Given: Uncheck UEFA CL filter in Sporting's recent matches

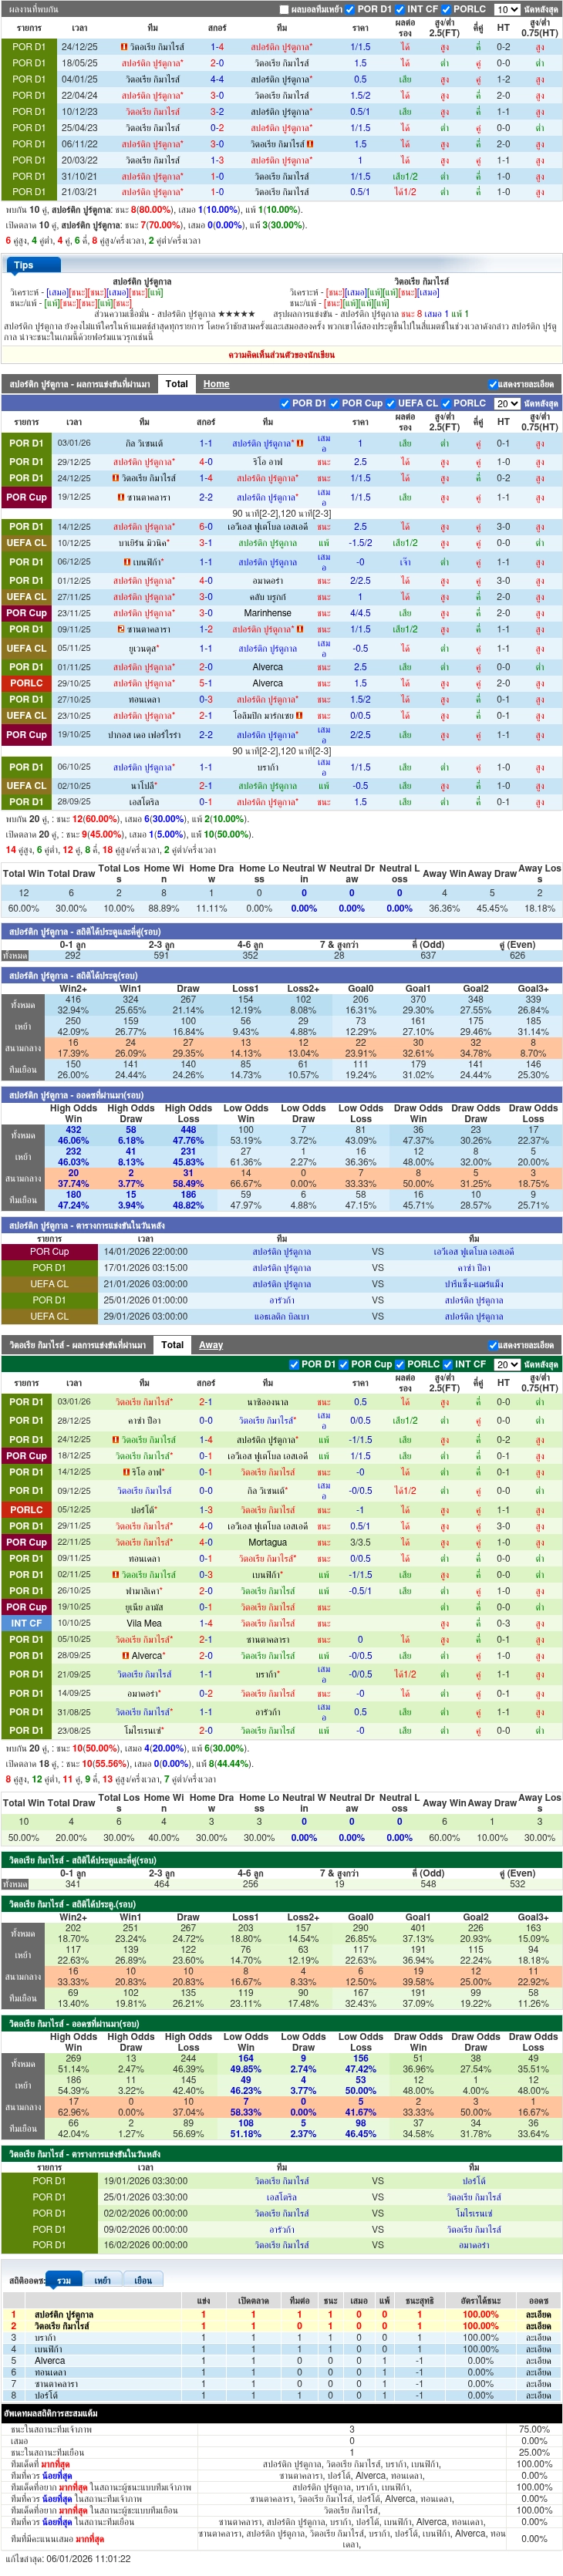Looking at the screenshot, I should [390, 403].
